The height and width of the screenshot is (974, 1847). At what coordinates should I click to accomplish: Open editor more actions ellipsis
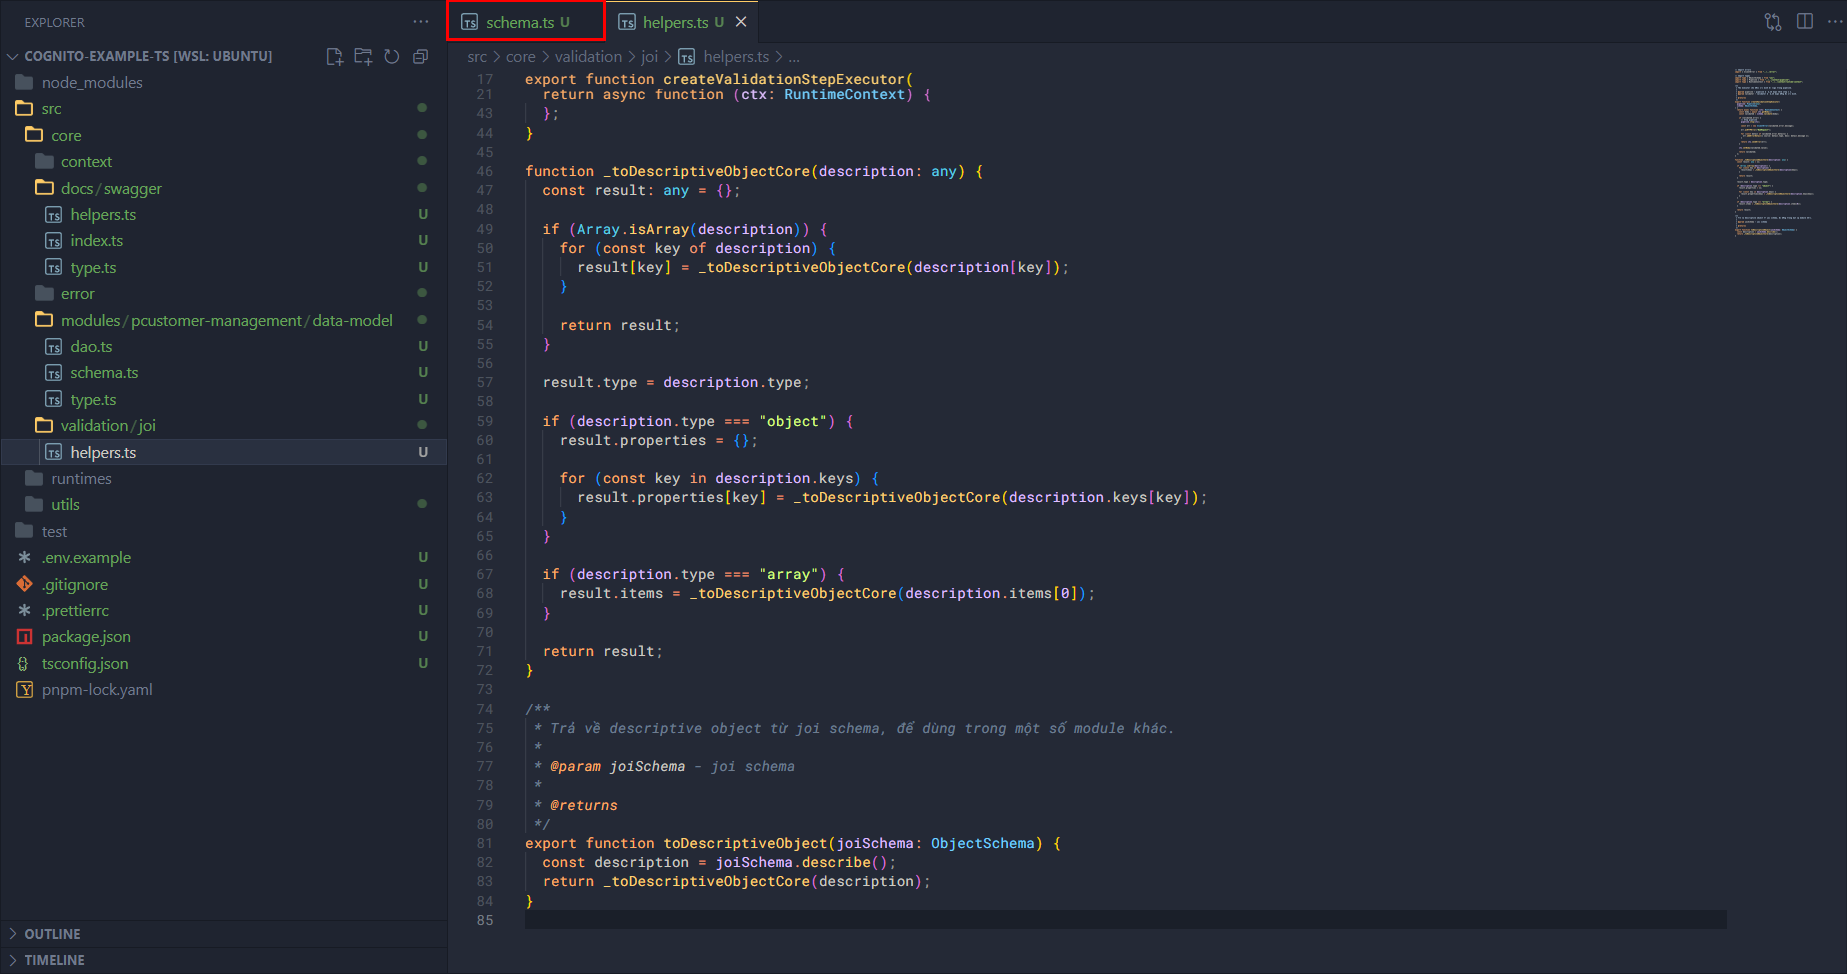1836,22
